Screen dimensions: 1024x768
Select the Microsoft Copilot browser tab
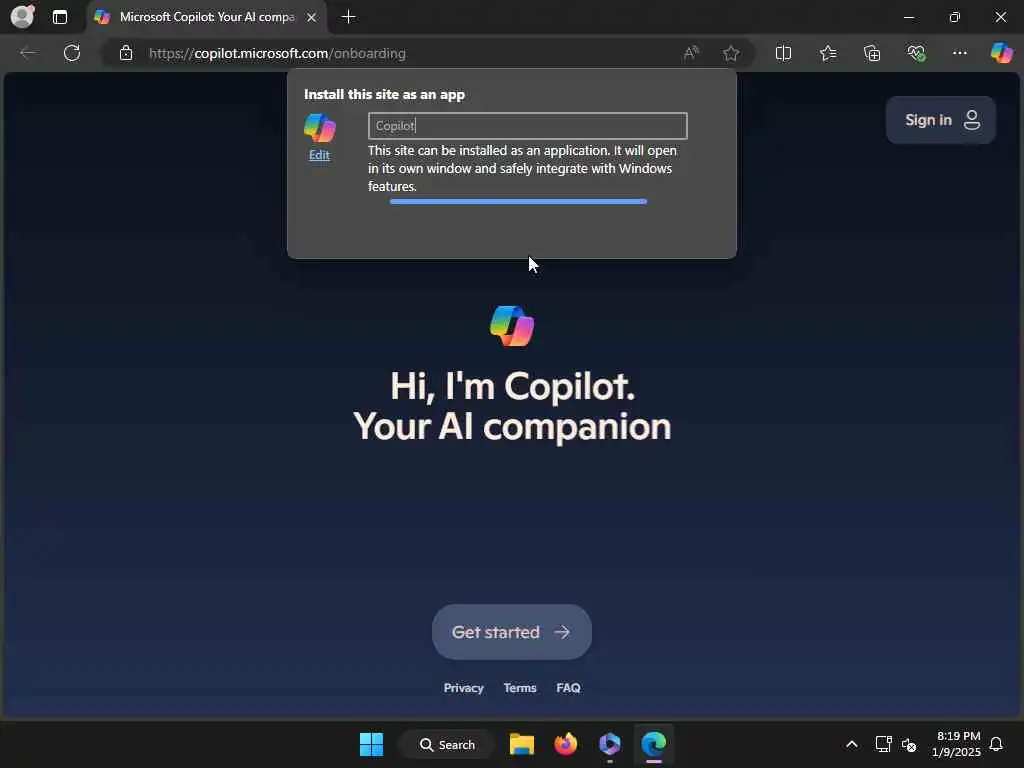pyautogui.click(x=206, y=17)
